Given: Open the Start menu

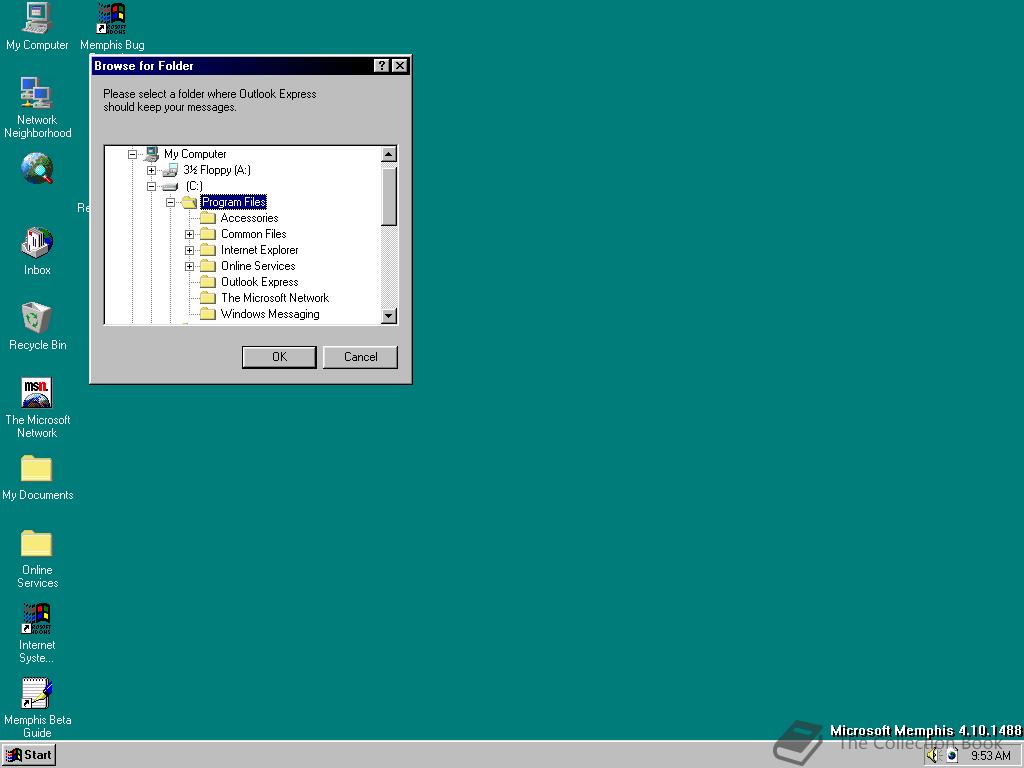Looking at the screenshot, I should (29, 756).
